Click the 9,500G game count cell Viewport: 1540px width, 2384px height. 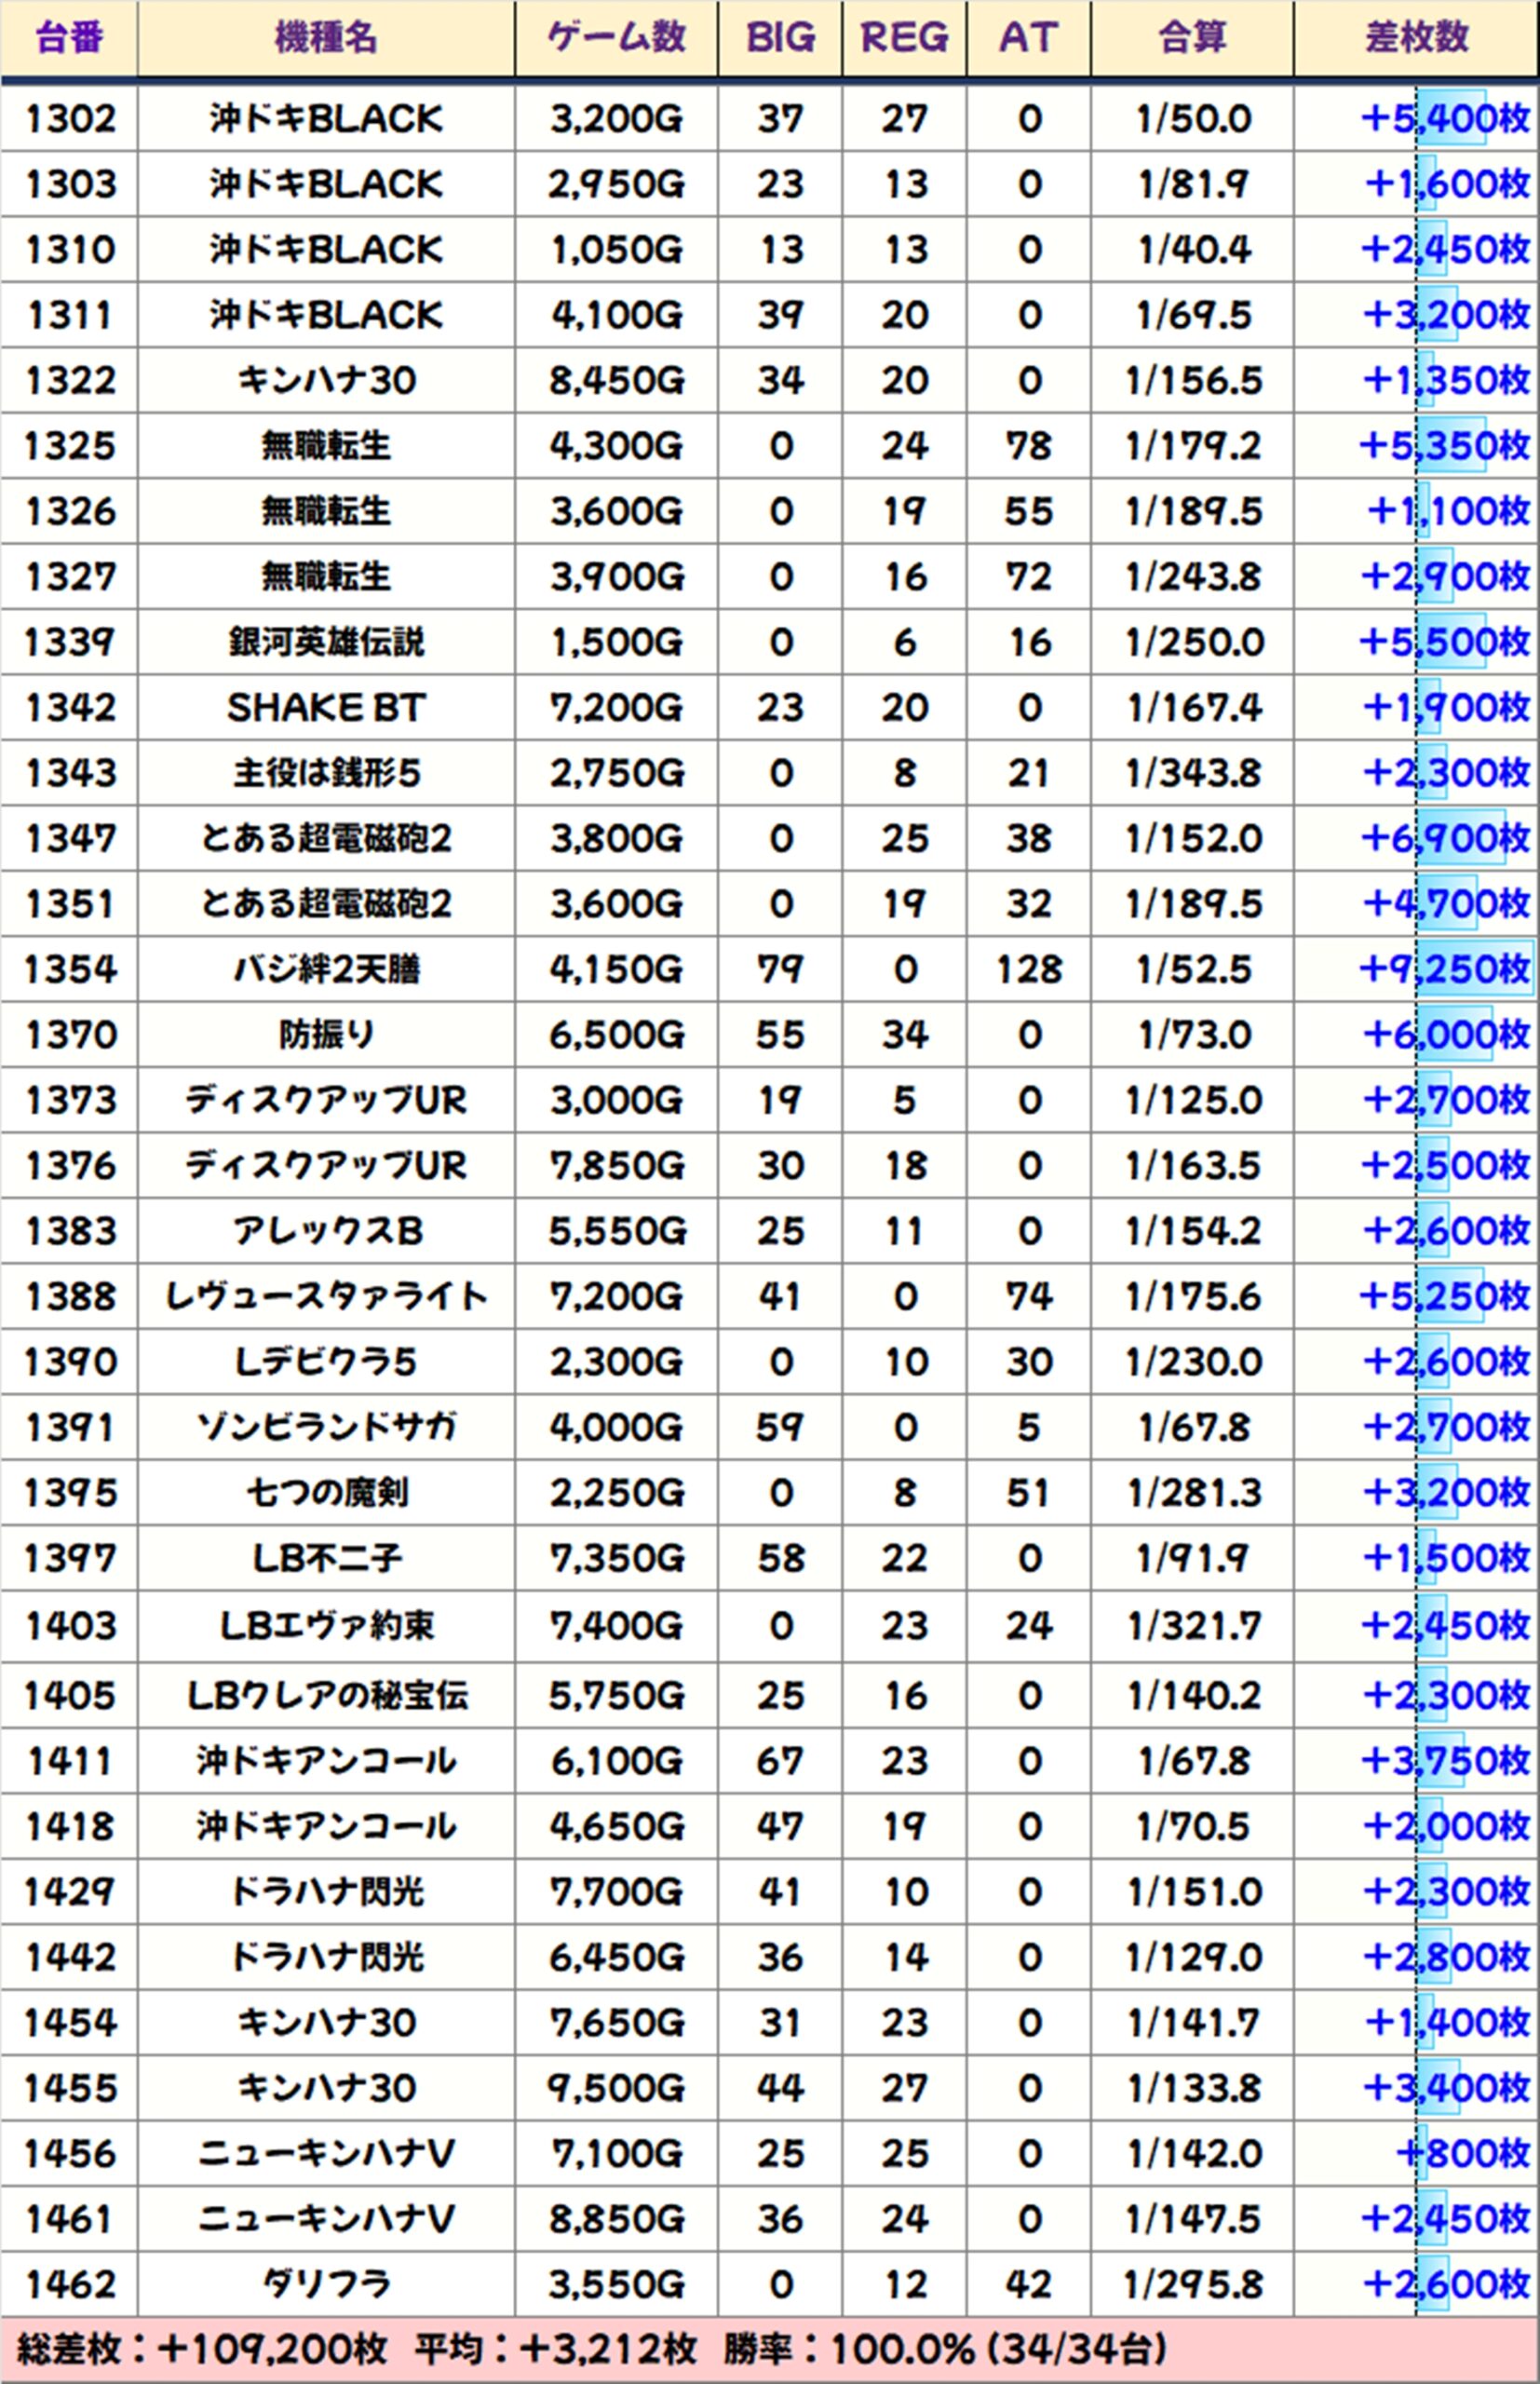[x=616, y=2089]
